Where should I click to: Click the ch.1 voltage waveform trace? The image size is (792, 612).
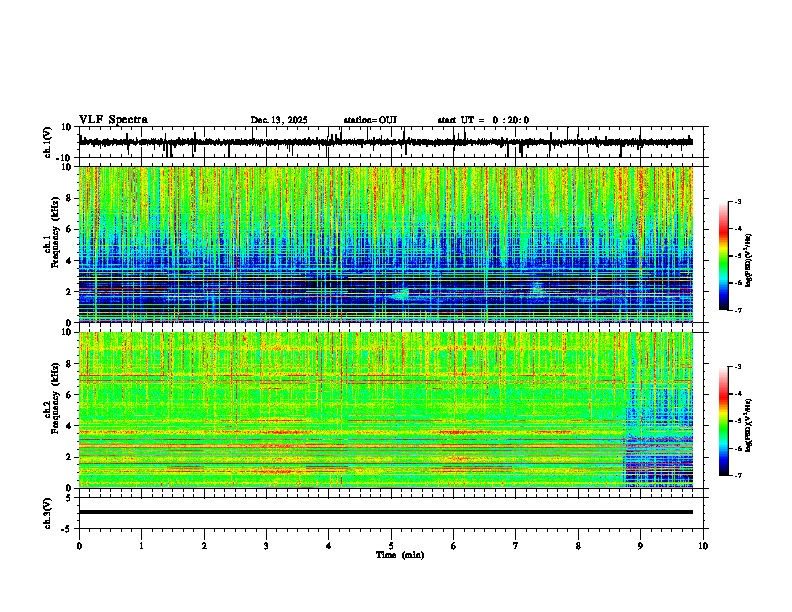point(386,142)
